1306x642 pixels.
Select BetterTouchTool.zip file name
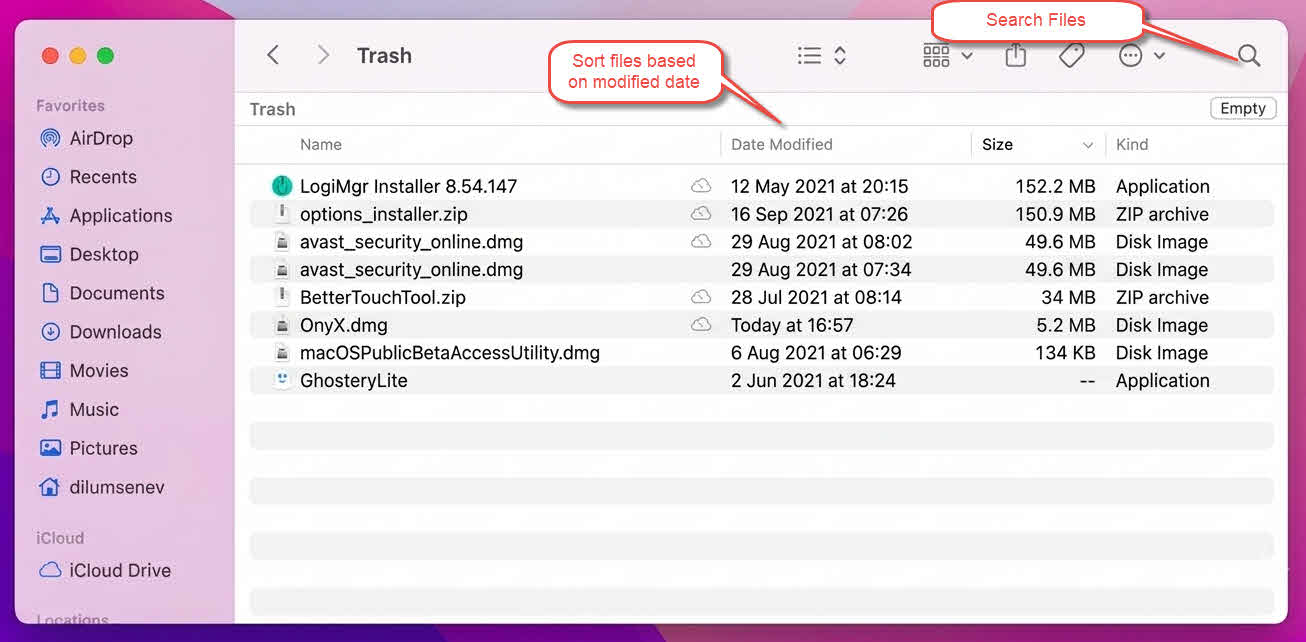coord(383,297)
